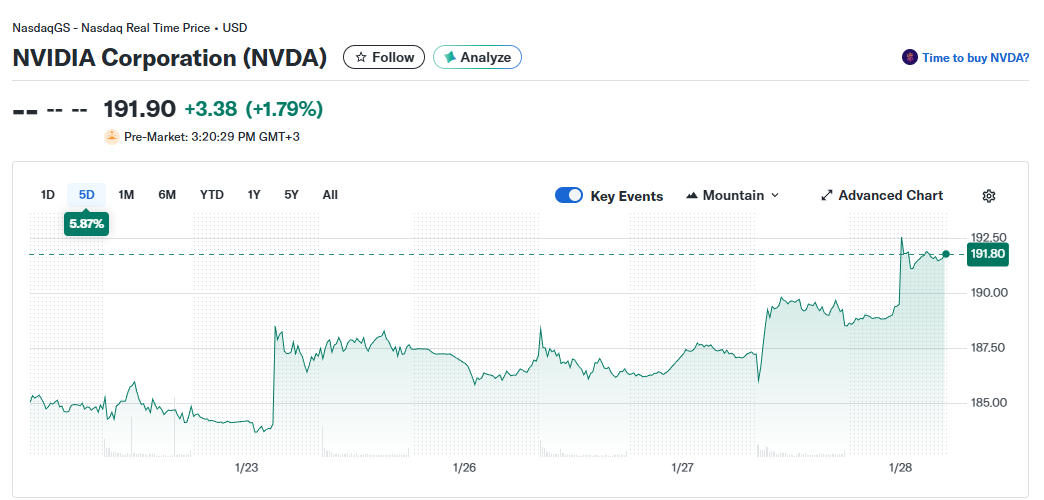The width and height of the screenshot is (1044, 500).
Task: Select the 1M time range
Action: point(126,195)
